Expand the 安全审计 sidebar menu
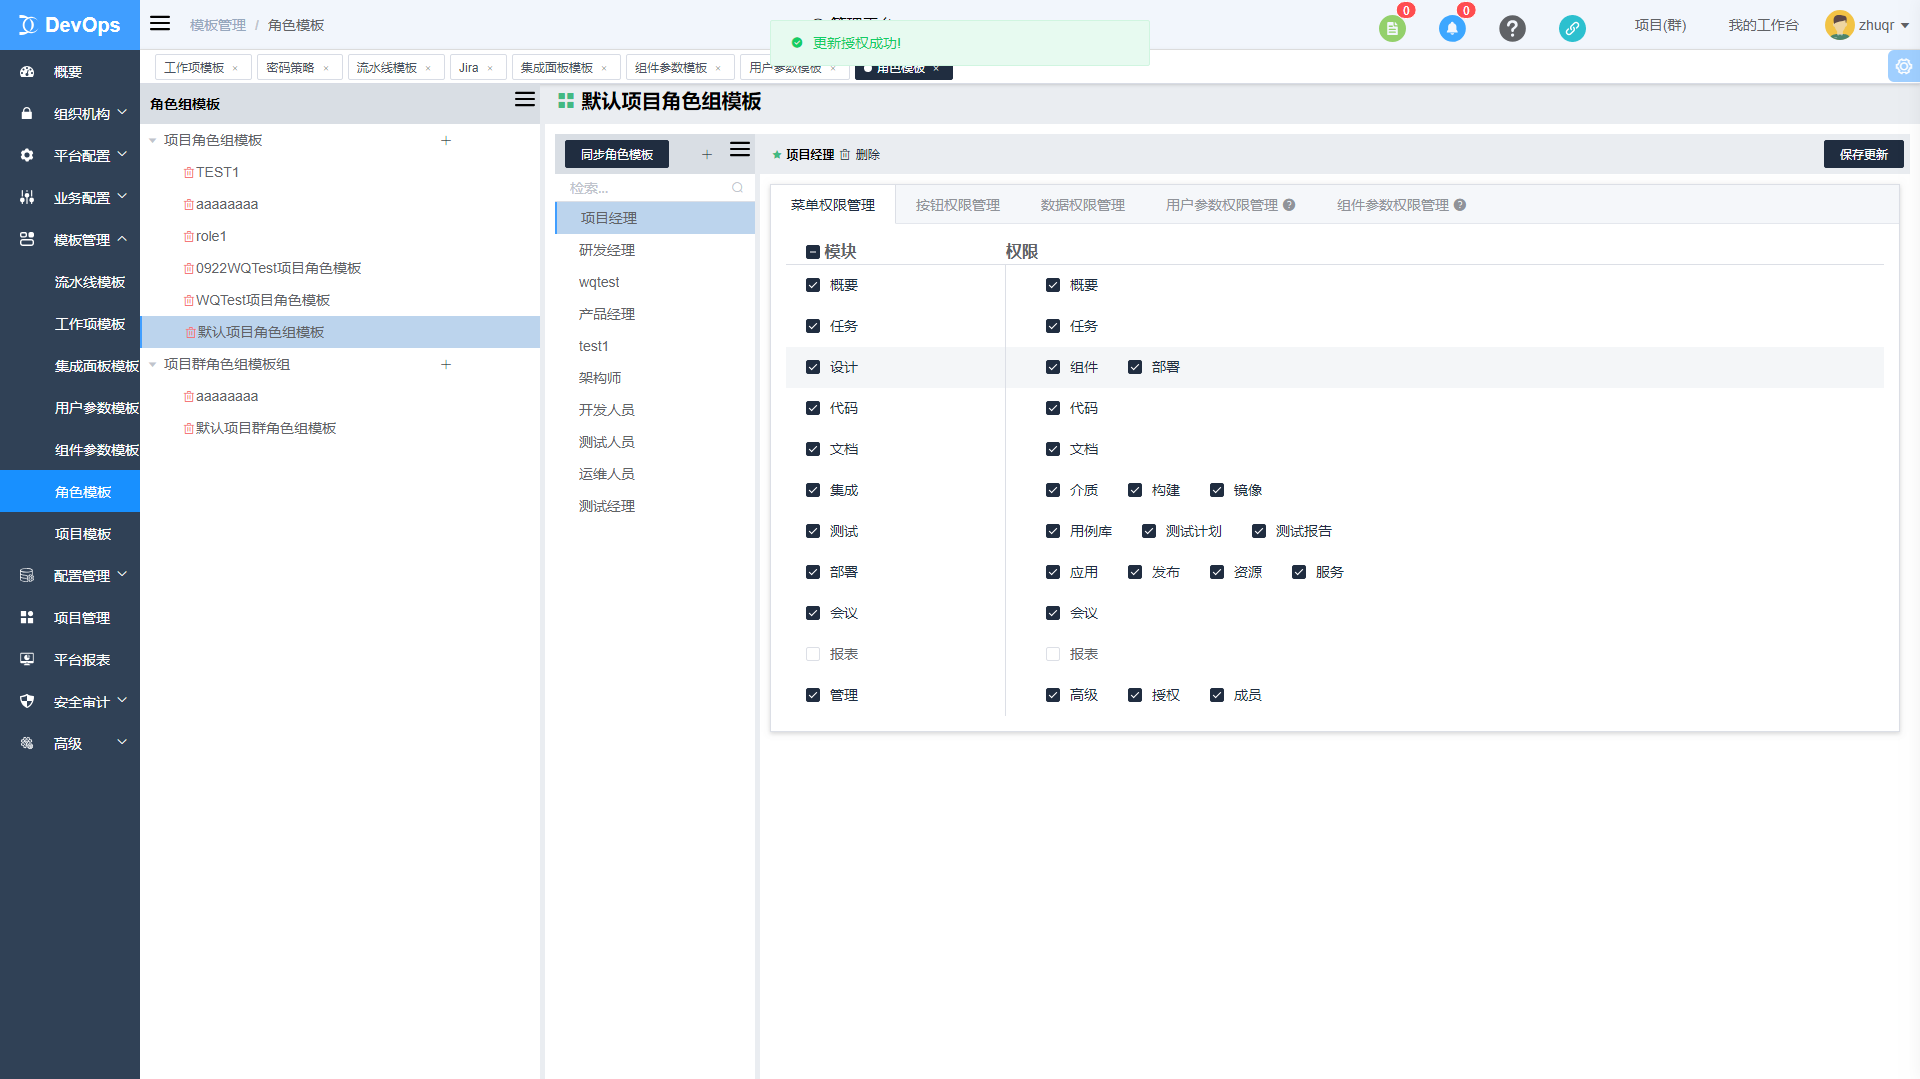Screen dimensions: 1920x1079 pos(70,702)
